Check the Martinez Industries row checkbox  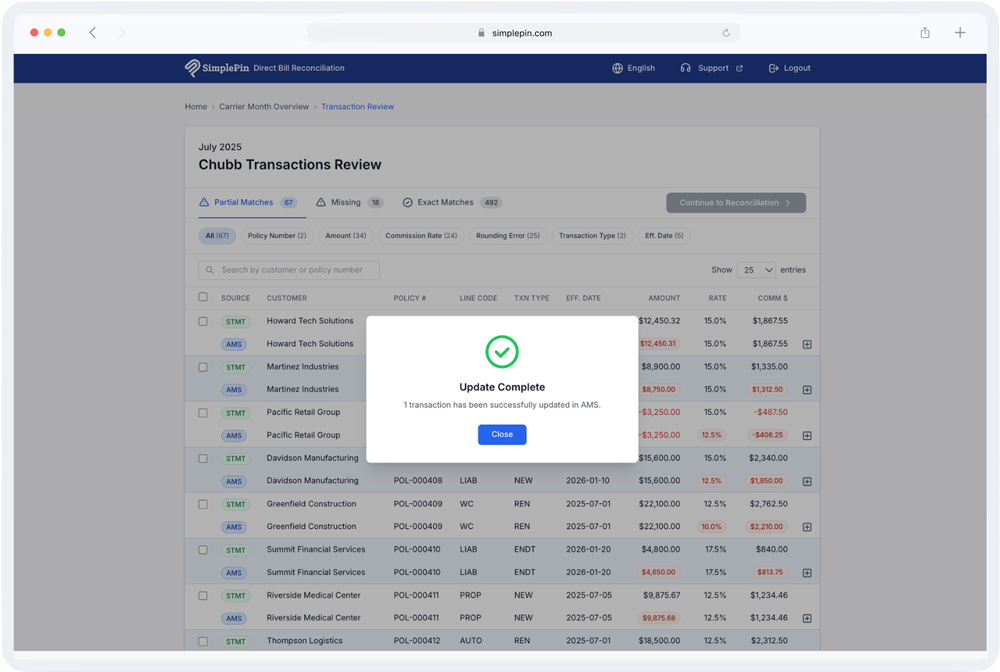tap(203, 367)
